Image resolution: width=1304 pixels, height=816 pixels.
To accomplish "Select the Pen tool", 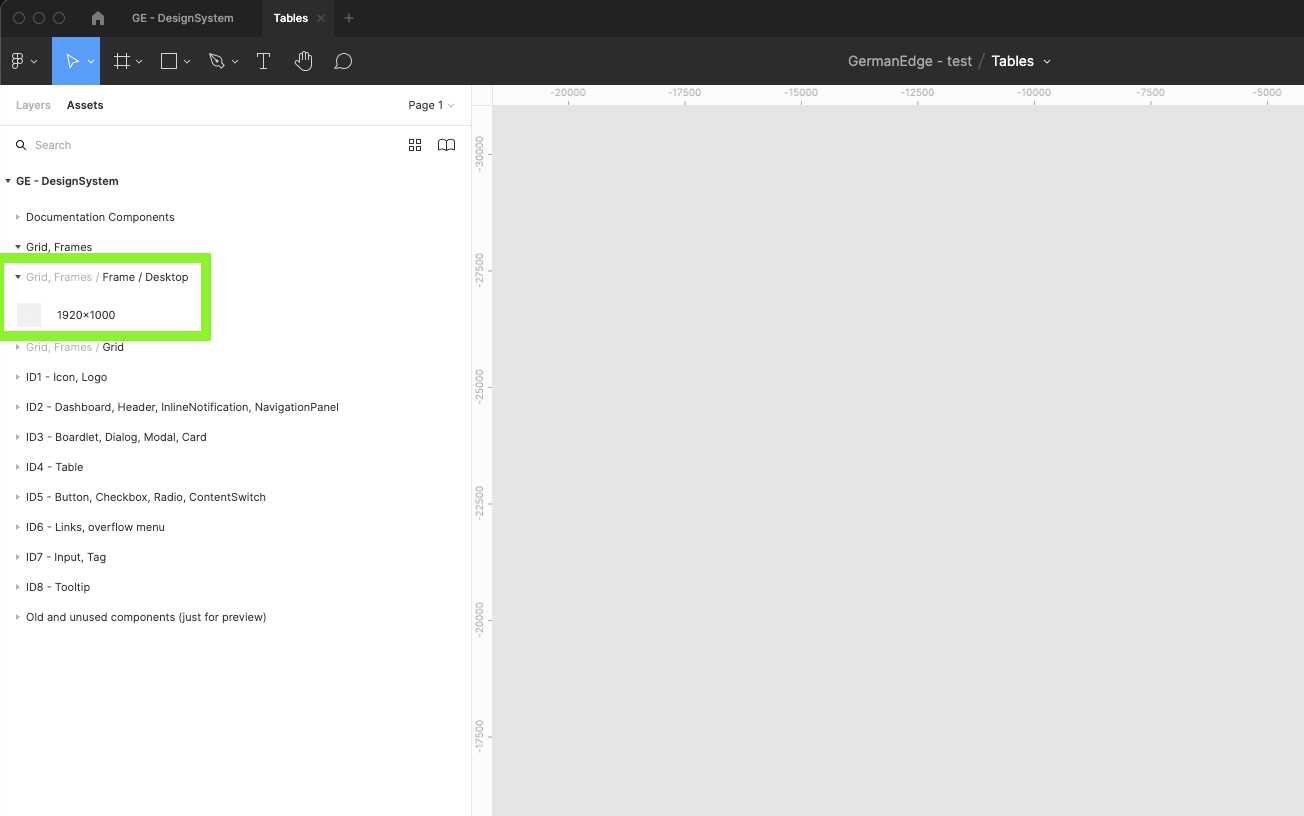I will point(217,61).
